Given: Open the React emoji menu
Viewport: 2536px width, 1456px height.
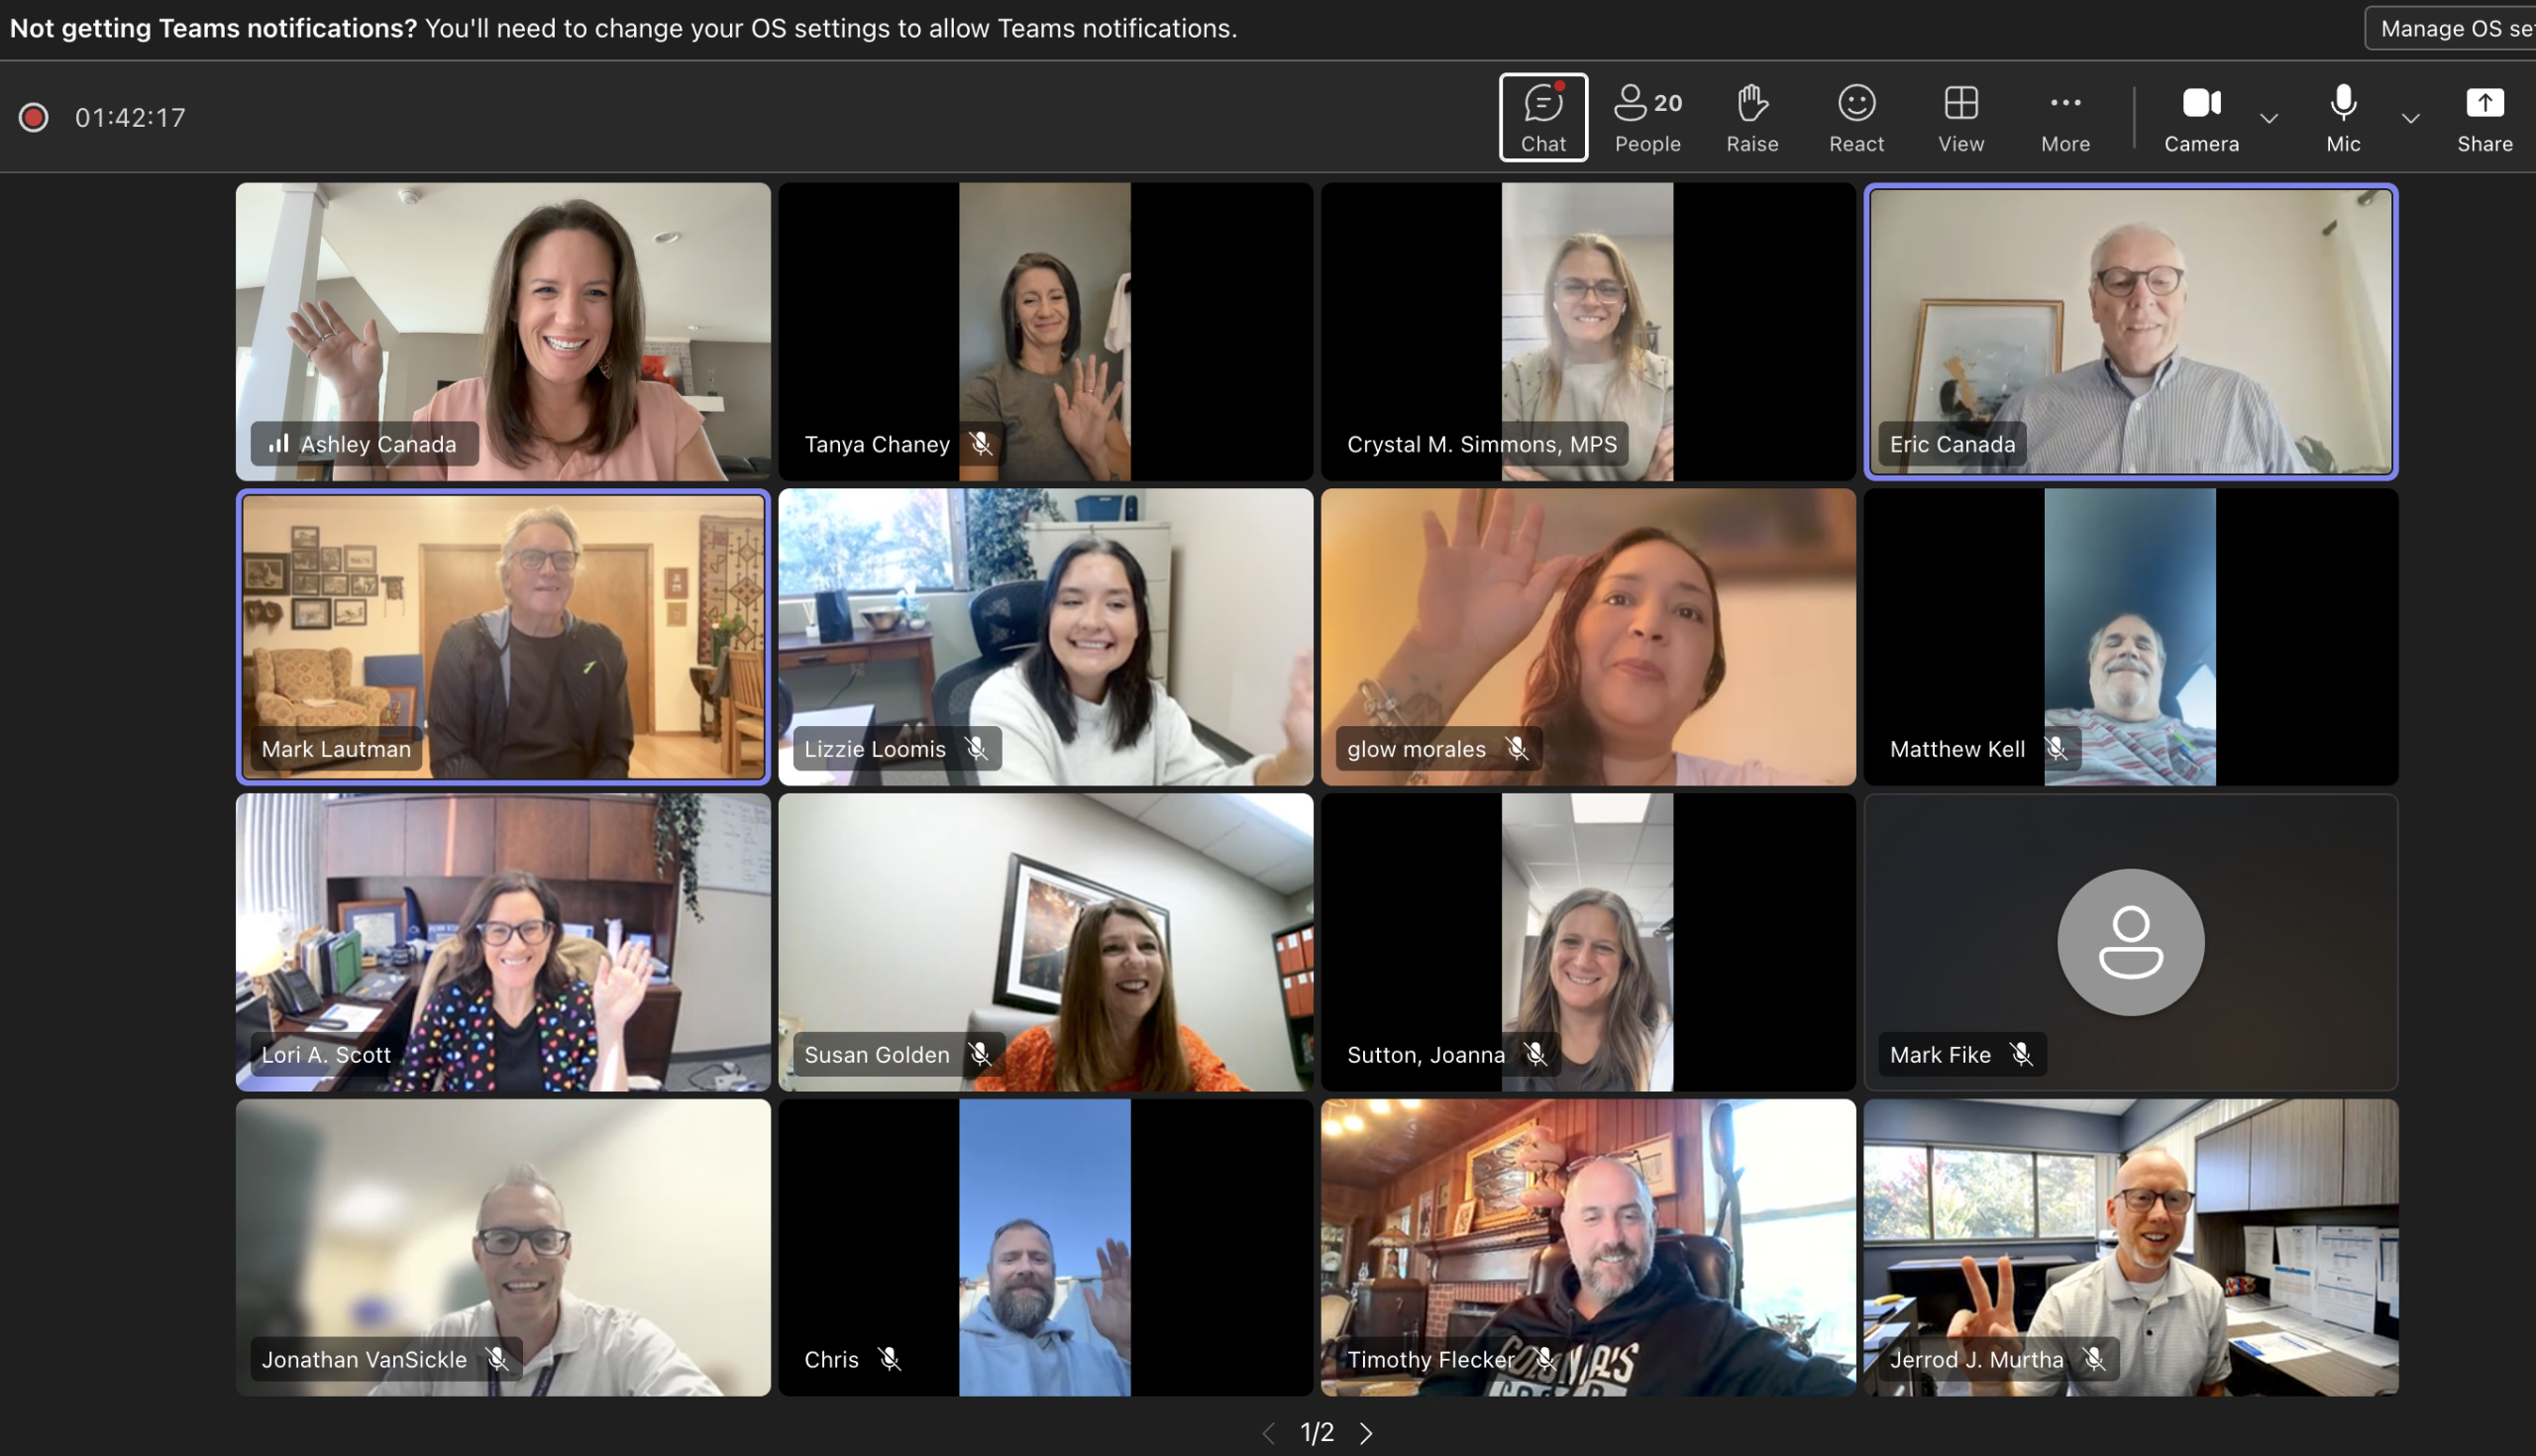Looking at the screenshot, I should coord(1856,117).
